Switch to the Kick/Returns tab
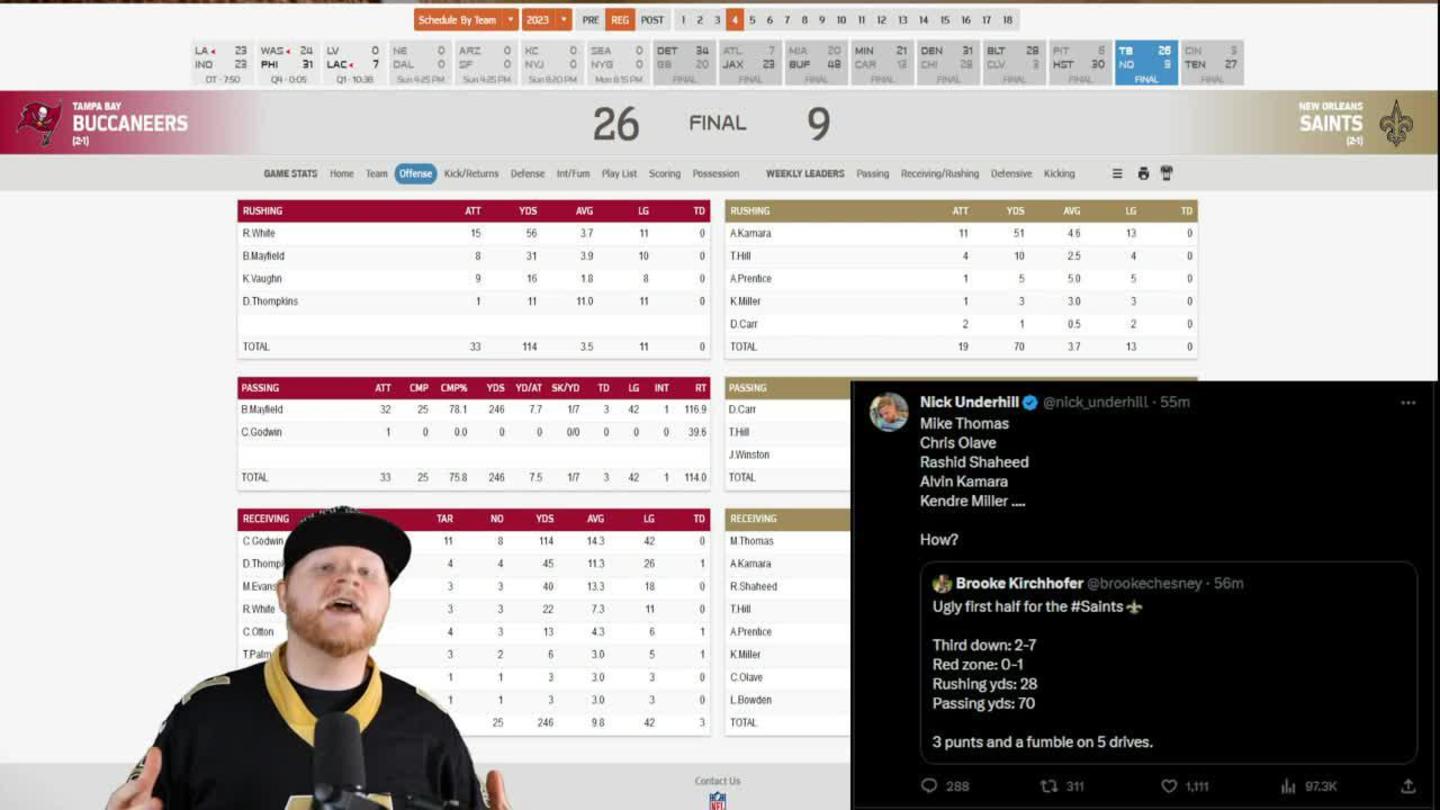This screenshot has width=1440, height=810. click(471, 174)
